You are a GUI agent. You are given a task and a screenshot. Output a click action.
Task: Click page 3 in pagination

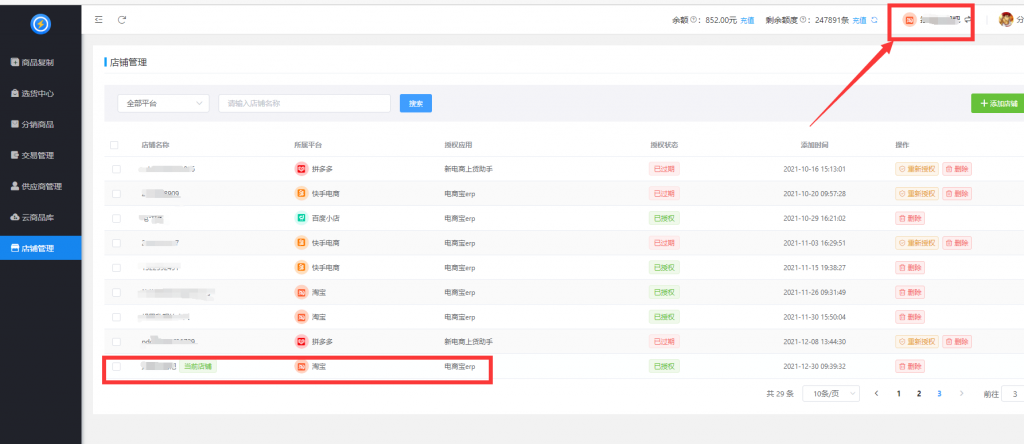(x=939, y=394)
